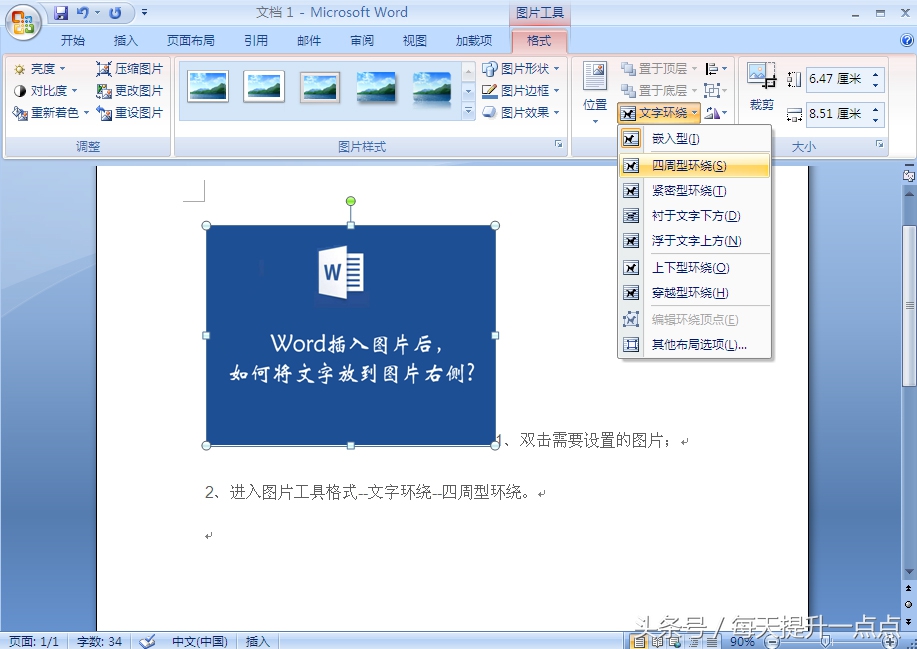Choose Through wrapping (穿越型环绕)

694,293
